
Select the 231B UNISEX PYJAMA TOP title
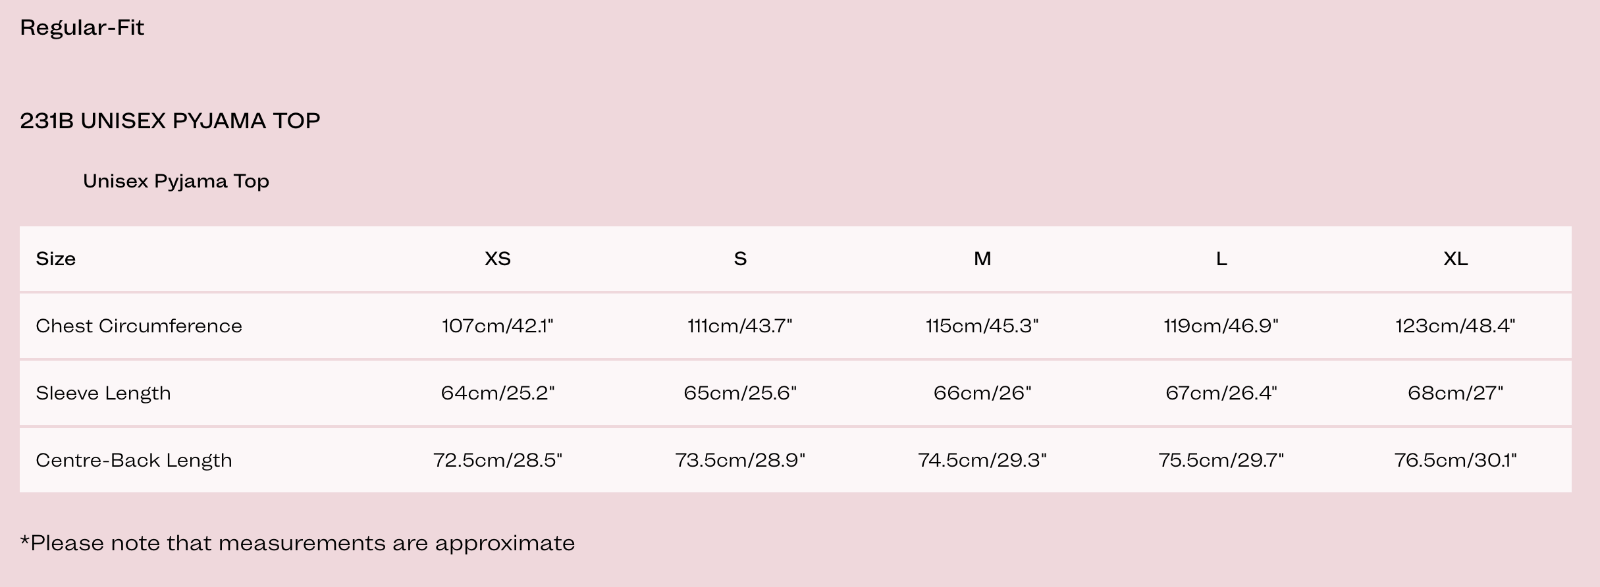click(170, 121)
